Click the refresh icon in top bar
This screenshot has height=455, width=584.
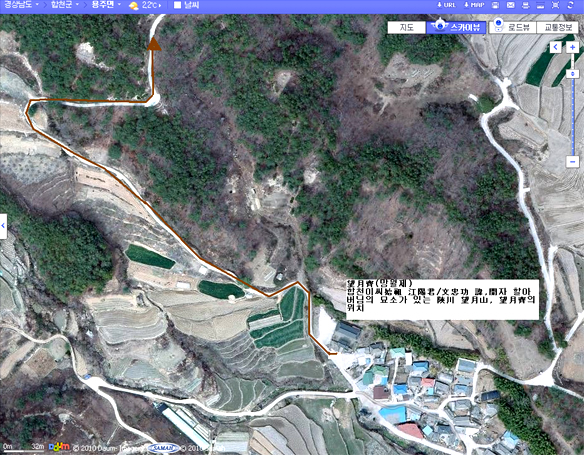[570, 5]
